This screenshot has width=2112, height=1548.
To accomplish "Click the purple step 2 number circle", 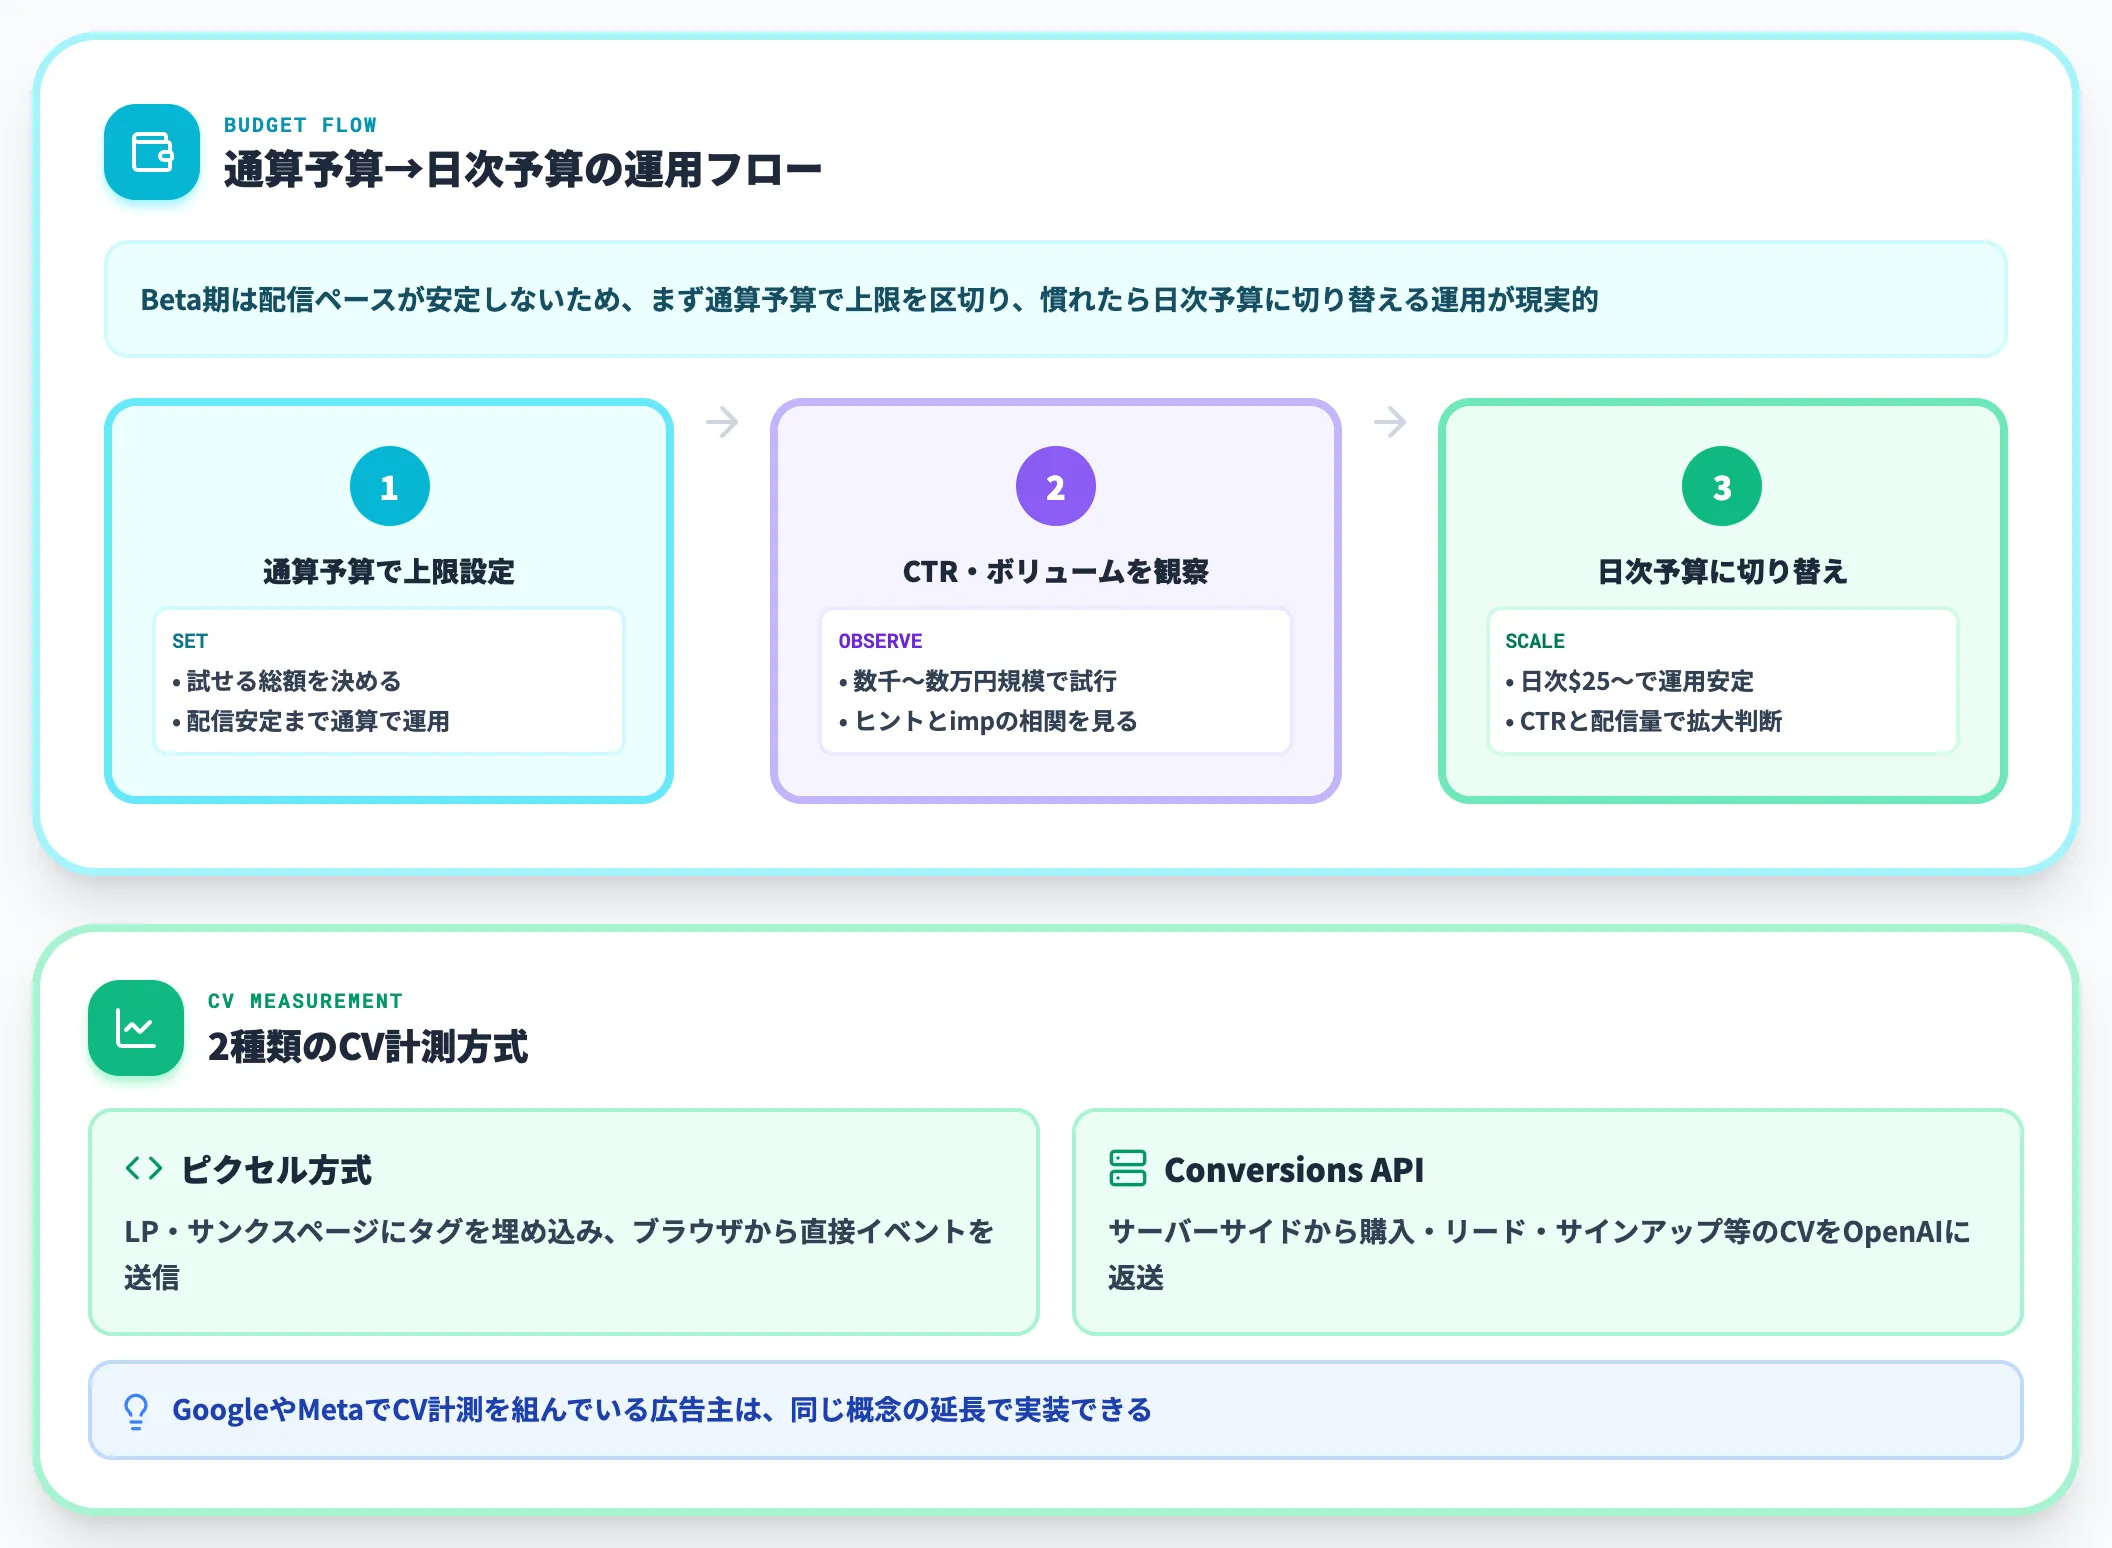I will pyautogui.click(x=1056, y=486).
